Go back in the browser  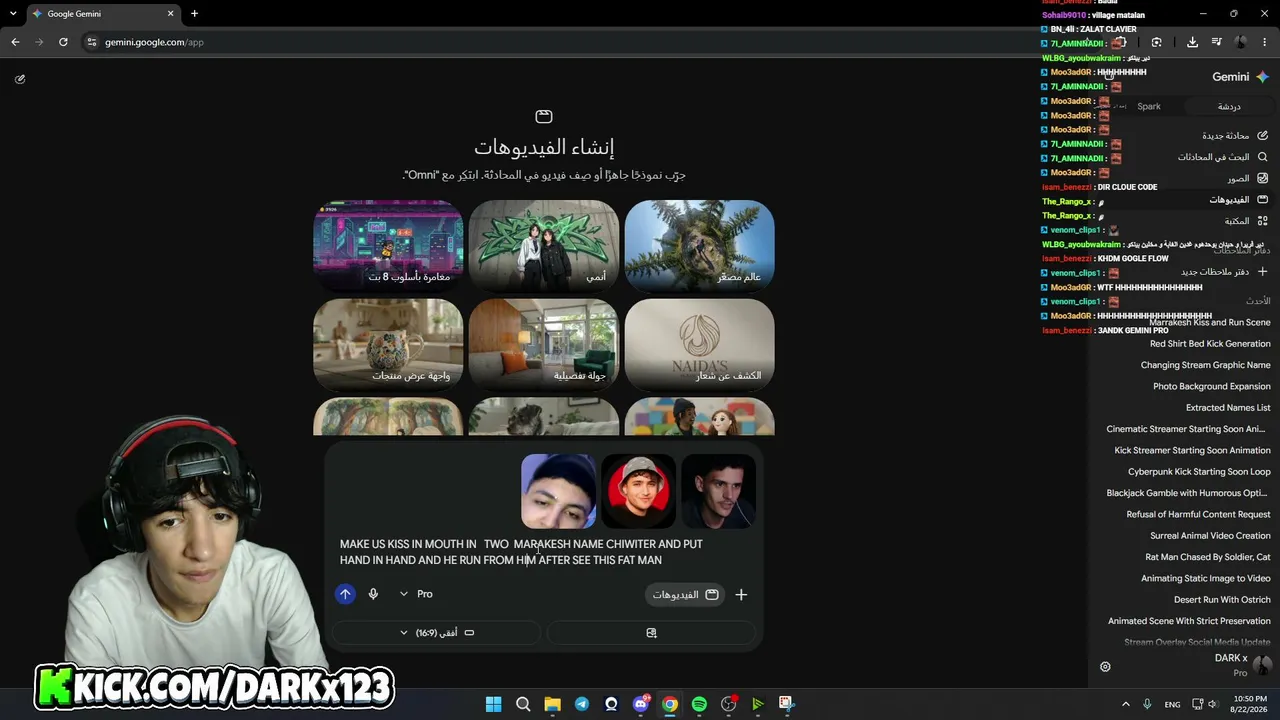pyautogui.click(x=15, y=42)
